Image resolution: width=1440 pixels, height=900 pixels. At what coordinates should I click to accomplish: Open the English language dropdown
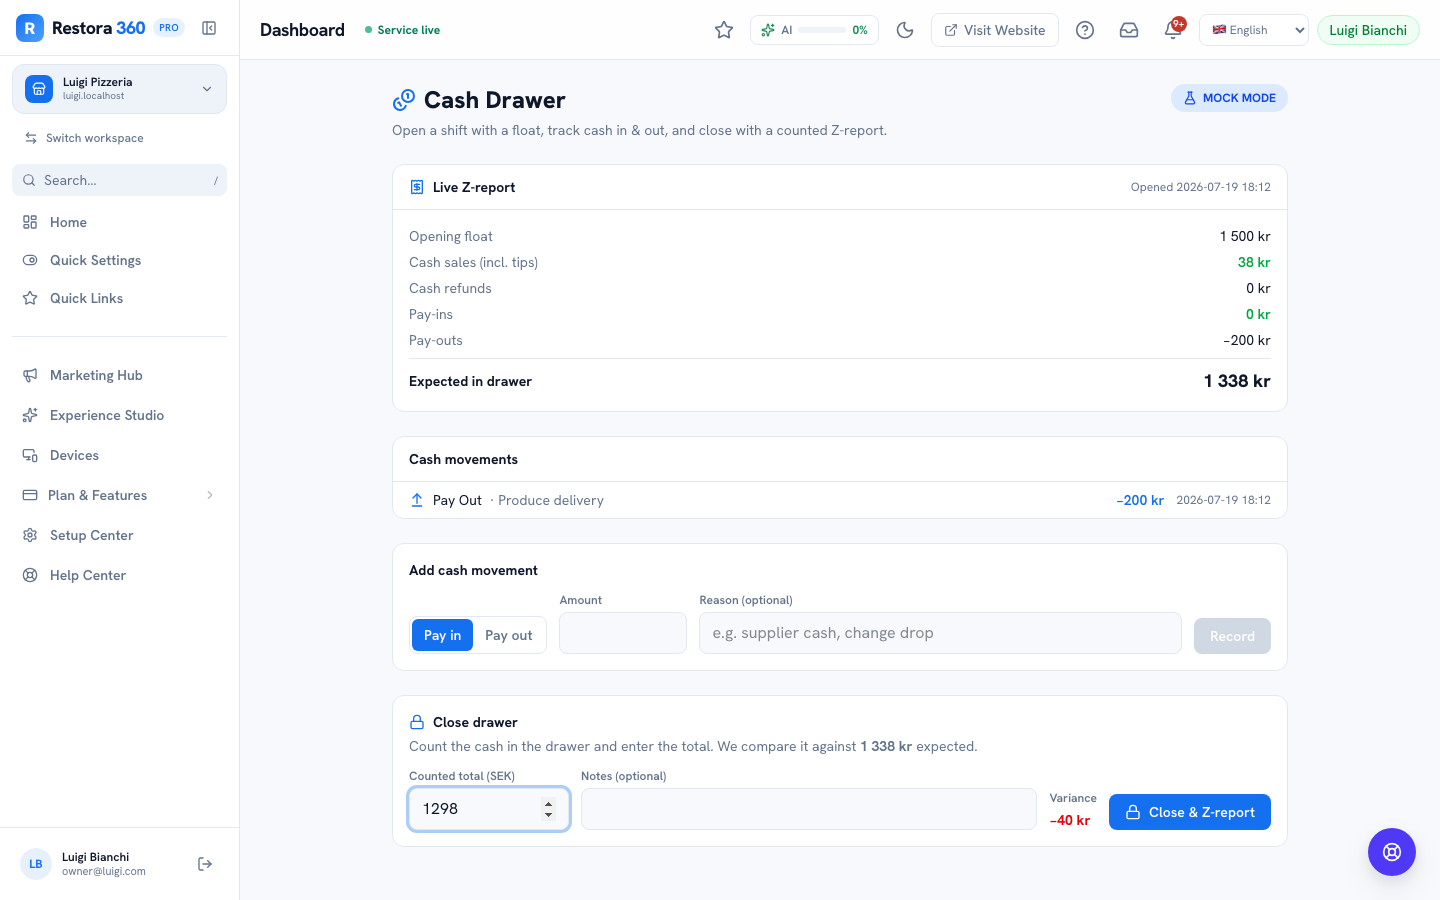(x=1253, y=30)
